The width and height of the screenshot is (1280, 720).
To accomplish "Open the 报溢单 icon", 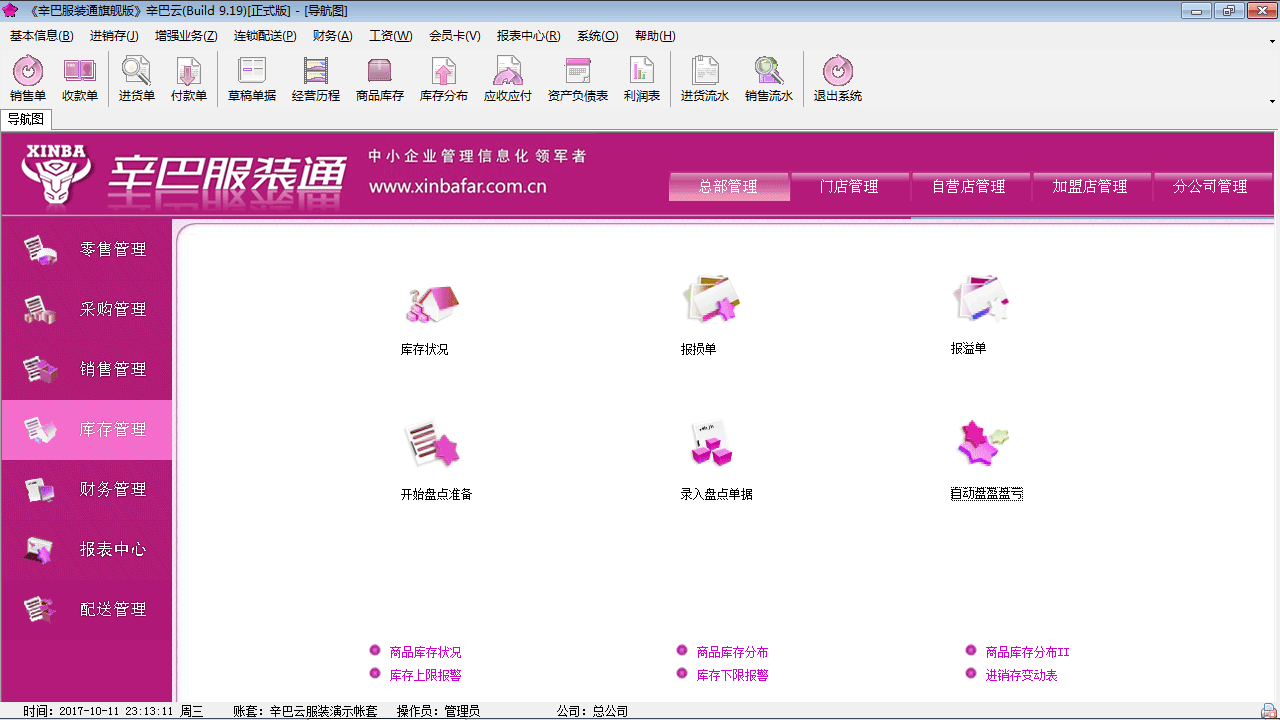I will (x=981, y=299).
